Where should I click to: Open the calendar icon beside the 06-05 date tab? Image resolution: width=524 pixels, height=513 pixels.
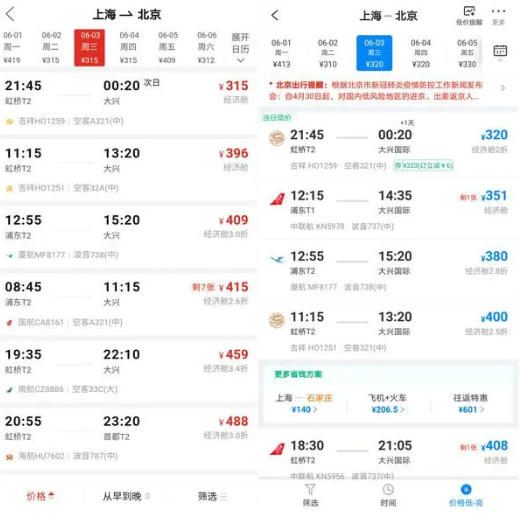click(x=500, y=51)
